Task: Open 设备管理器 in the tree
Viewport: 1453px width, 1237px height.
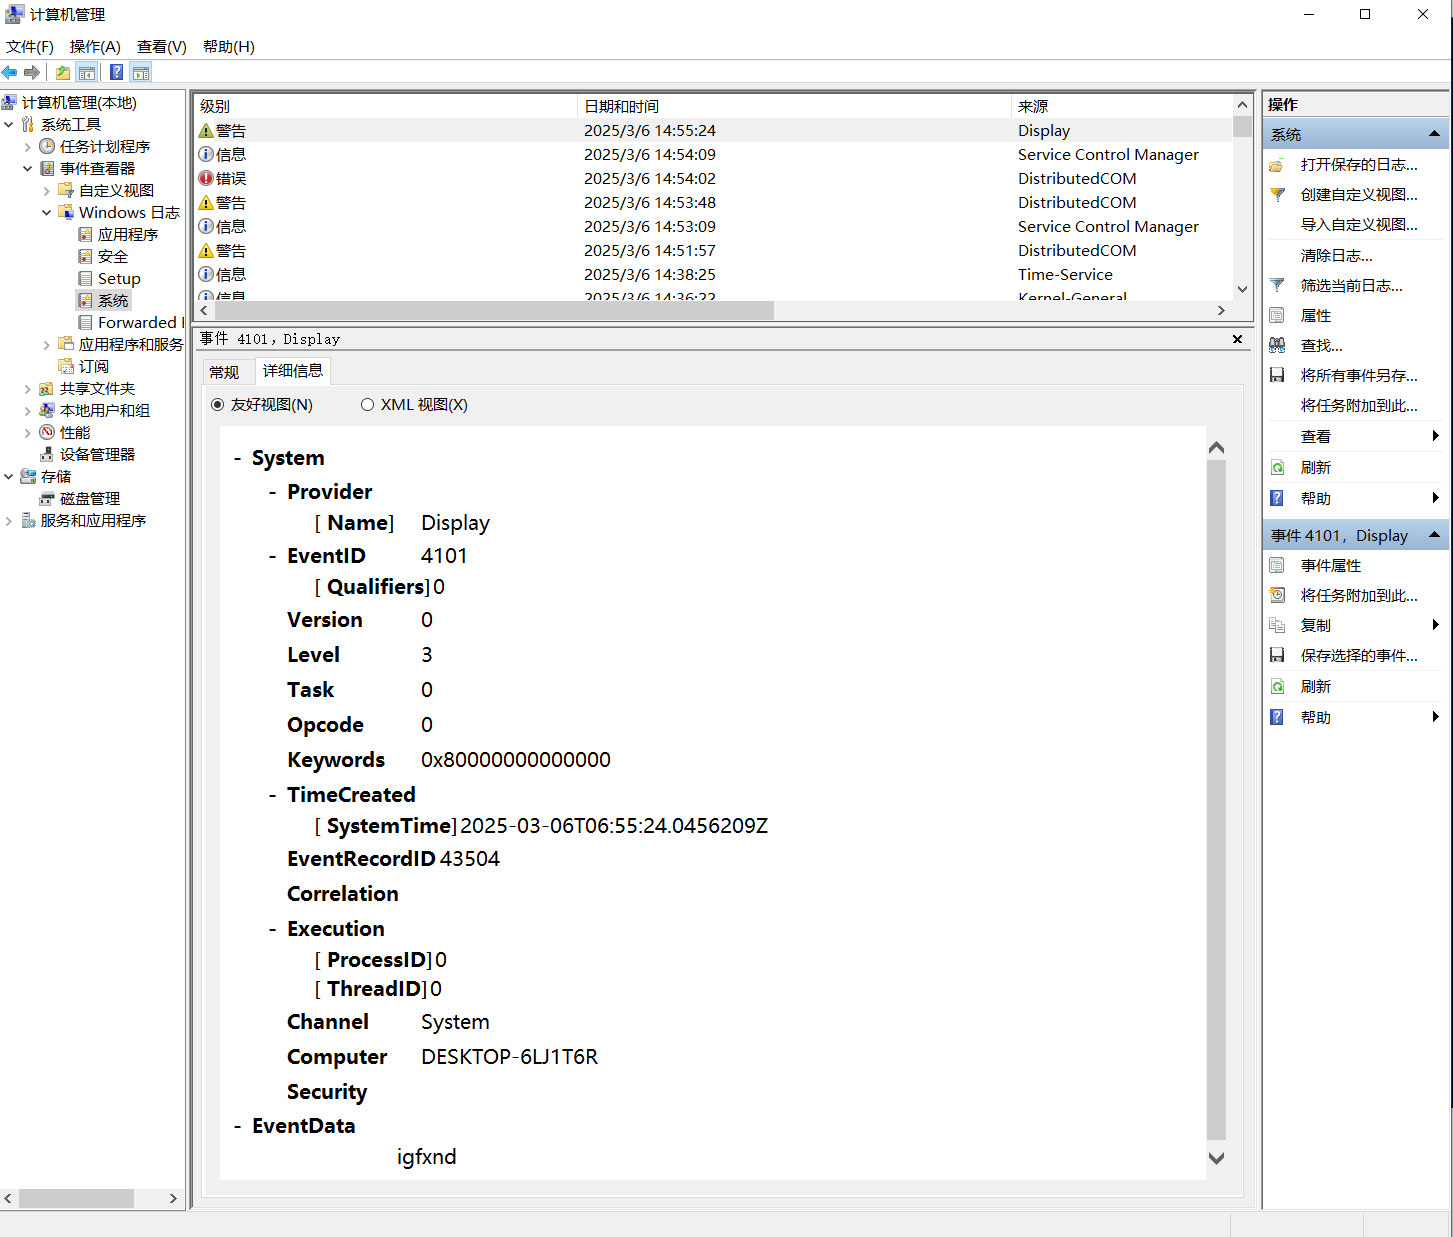Action: (97, 454)
